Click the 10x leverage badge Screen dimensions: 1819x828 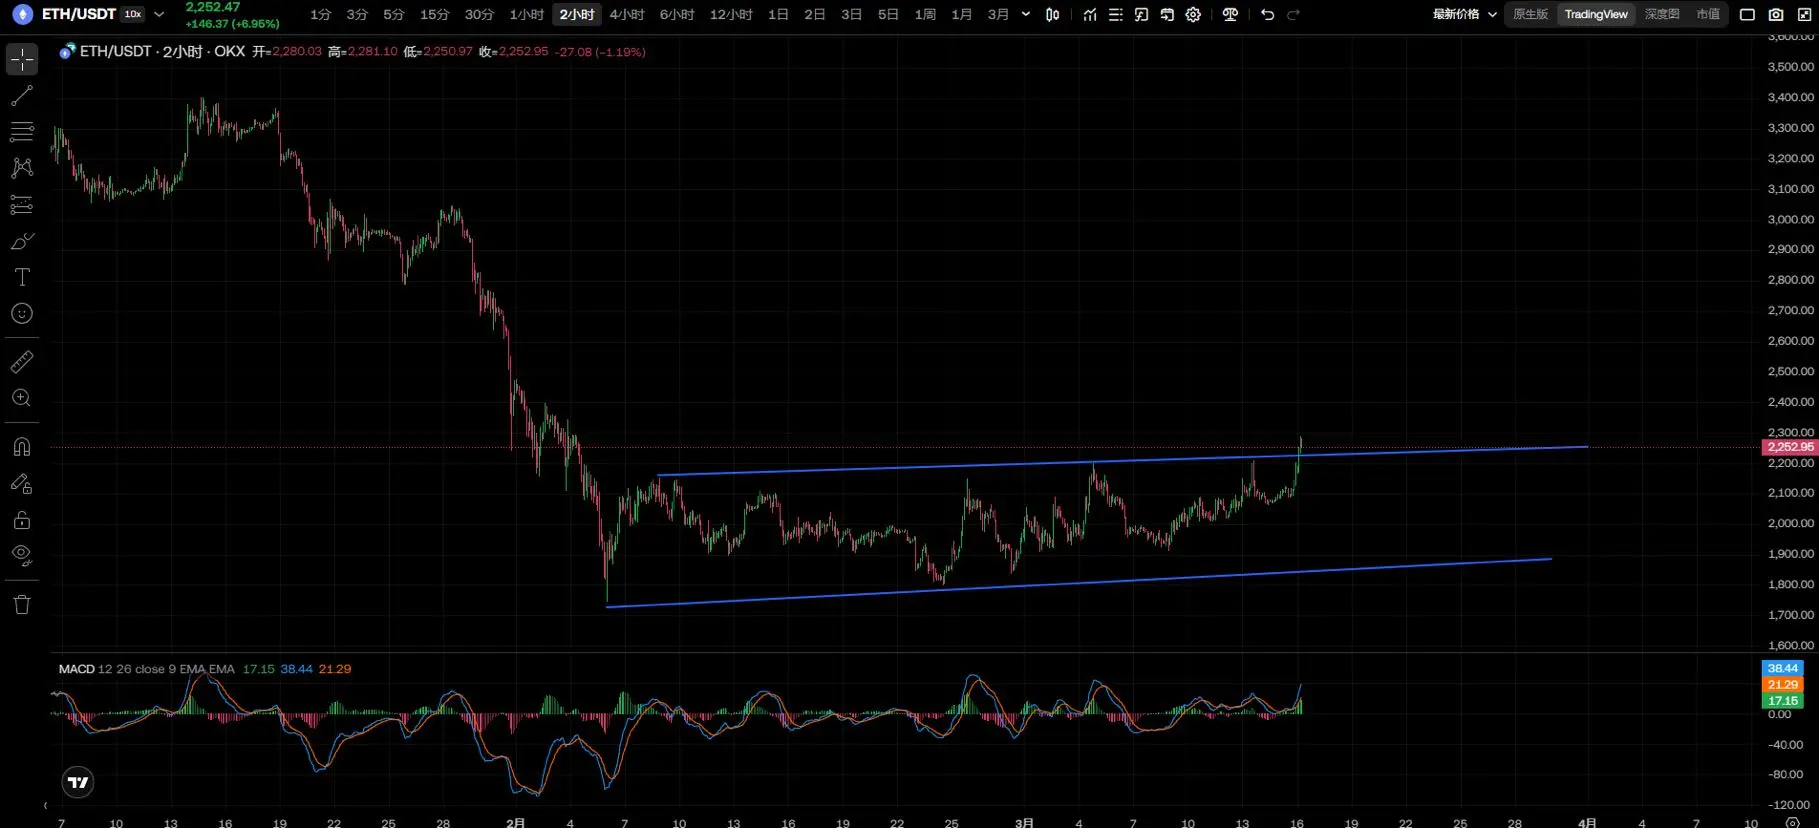click(x=133, y=15)
